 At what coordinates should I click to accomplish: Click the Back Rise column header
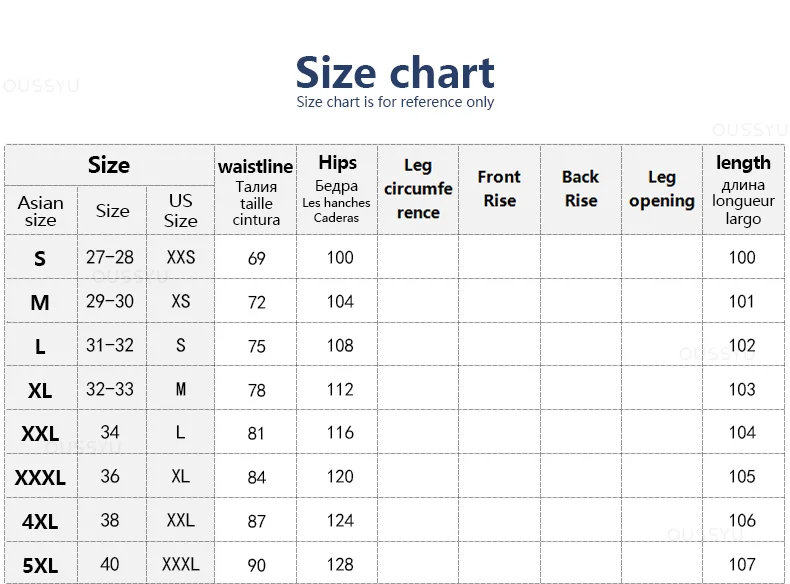click(581, 190)
